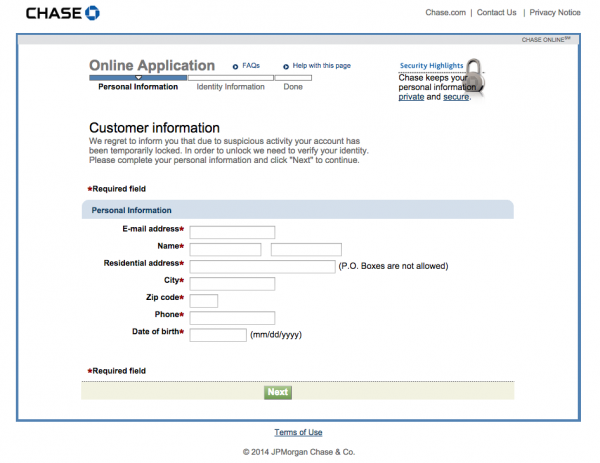Open the Chase.com link
This screenshot has width=600, height=463.
coord(445,13)
